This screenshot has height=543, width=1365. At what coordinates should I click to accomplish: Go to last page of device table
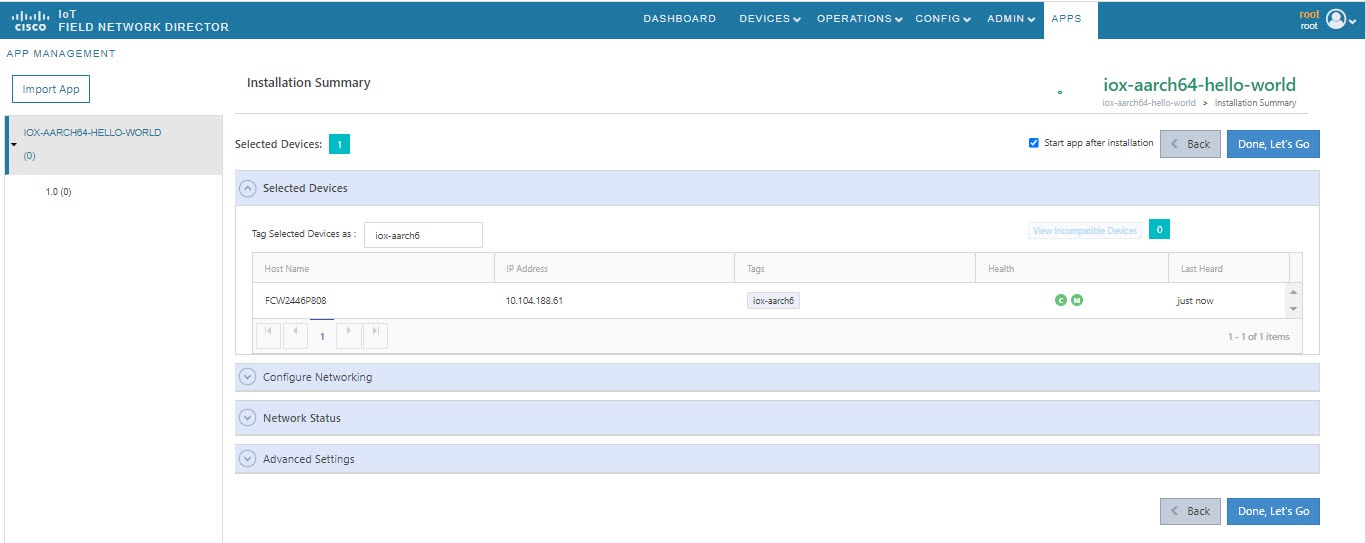pyautogui.click(x=375, y=335)
